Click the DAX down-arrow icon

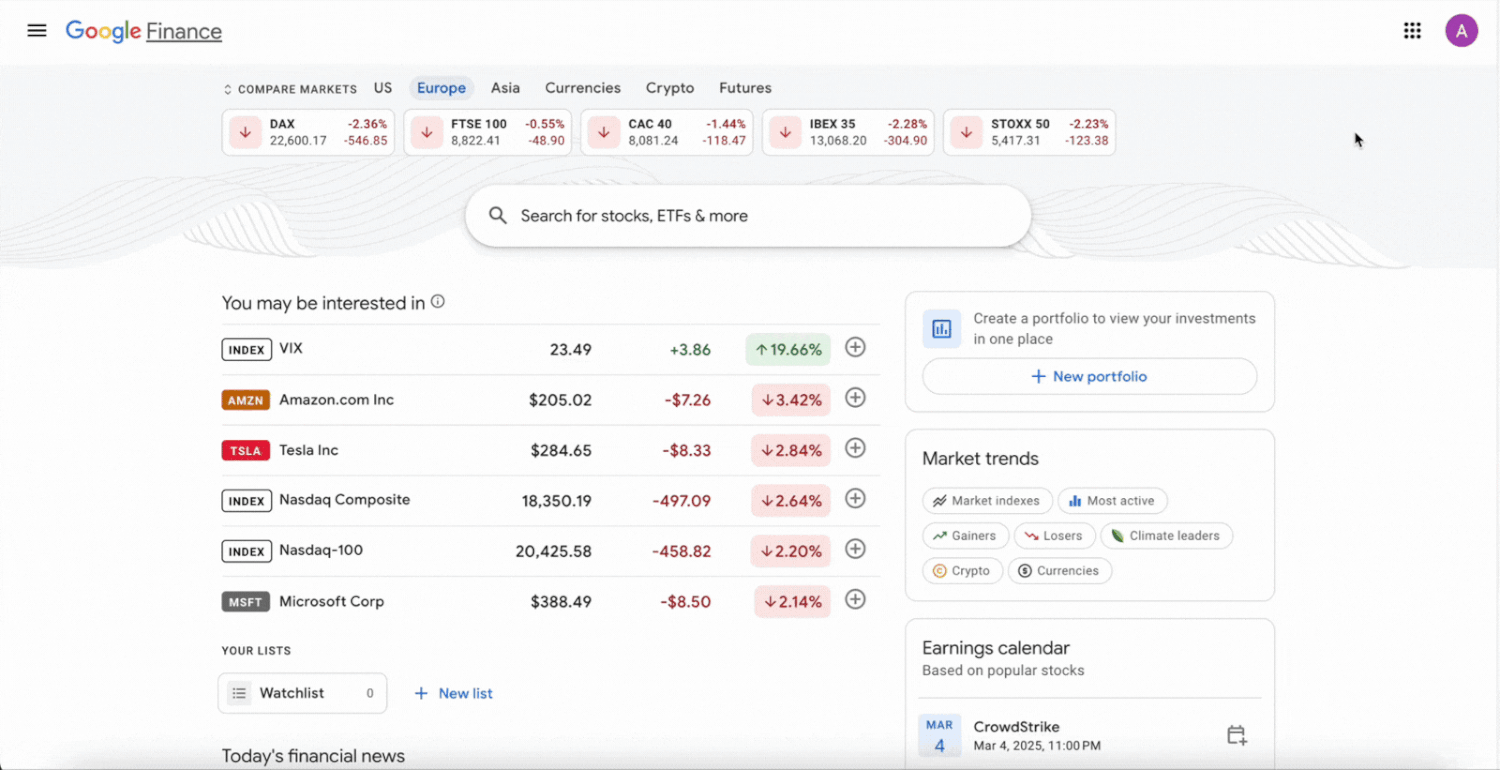[x=245, y=132]
